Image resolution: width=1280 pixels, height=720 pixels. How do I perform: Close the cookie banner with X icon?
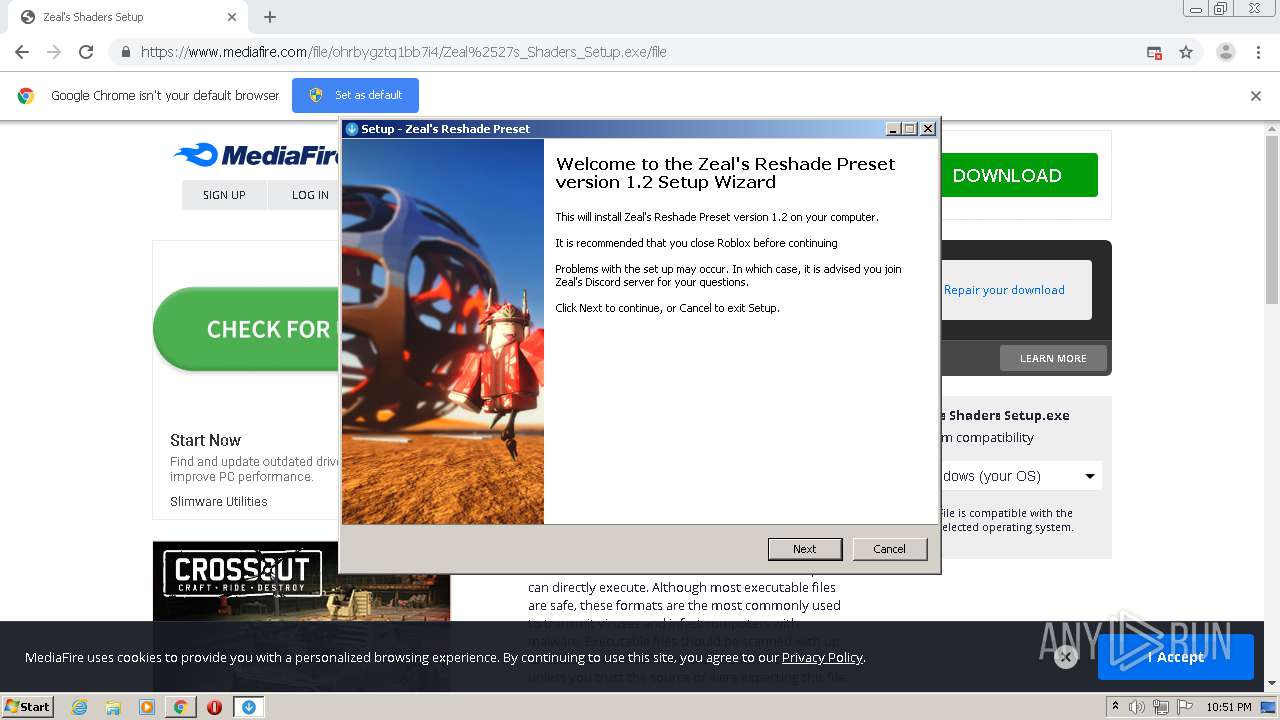tap(1065, 657)
